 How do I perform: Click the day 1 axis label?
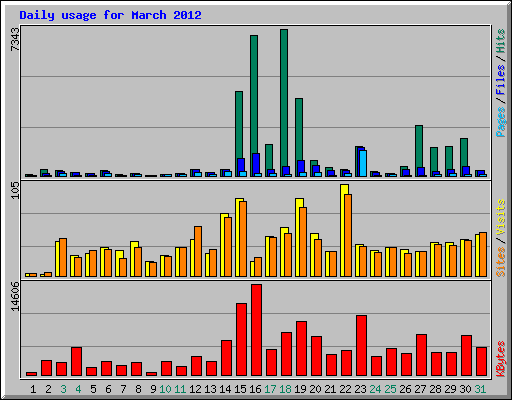33,389
